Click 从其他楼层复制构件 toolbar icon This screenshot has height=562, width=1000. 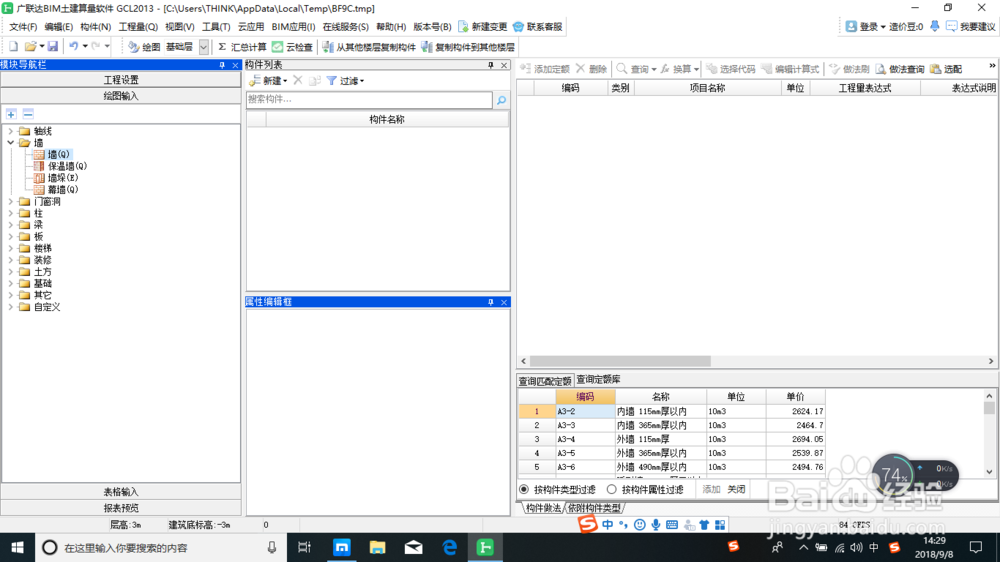327,47
